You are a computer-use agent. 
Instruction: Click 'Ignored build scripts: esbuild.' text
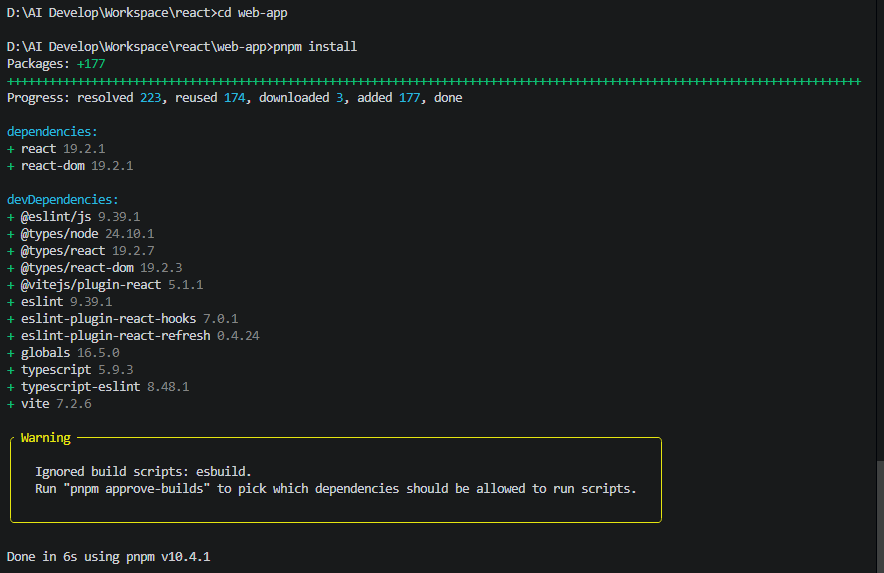143,471
